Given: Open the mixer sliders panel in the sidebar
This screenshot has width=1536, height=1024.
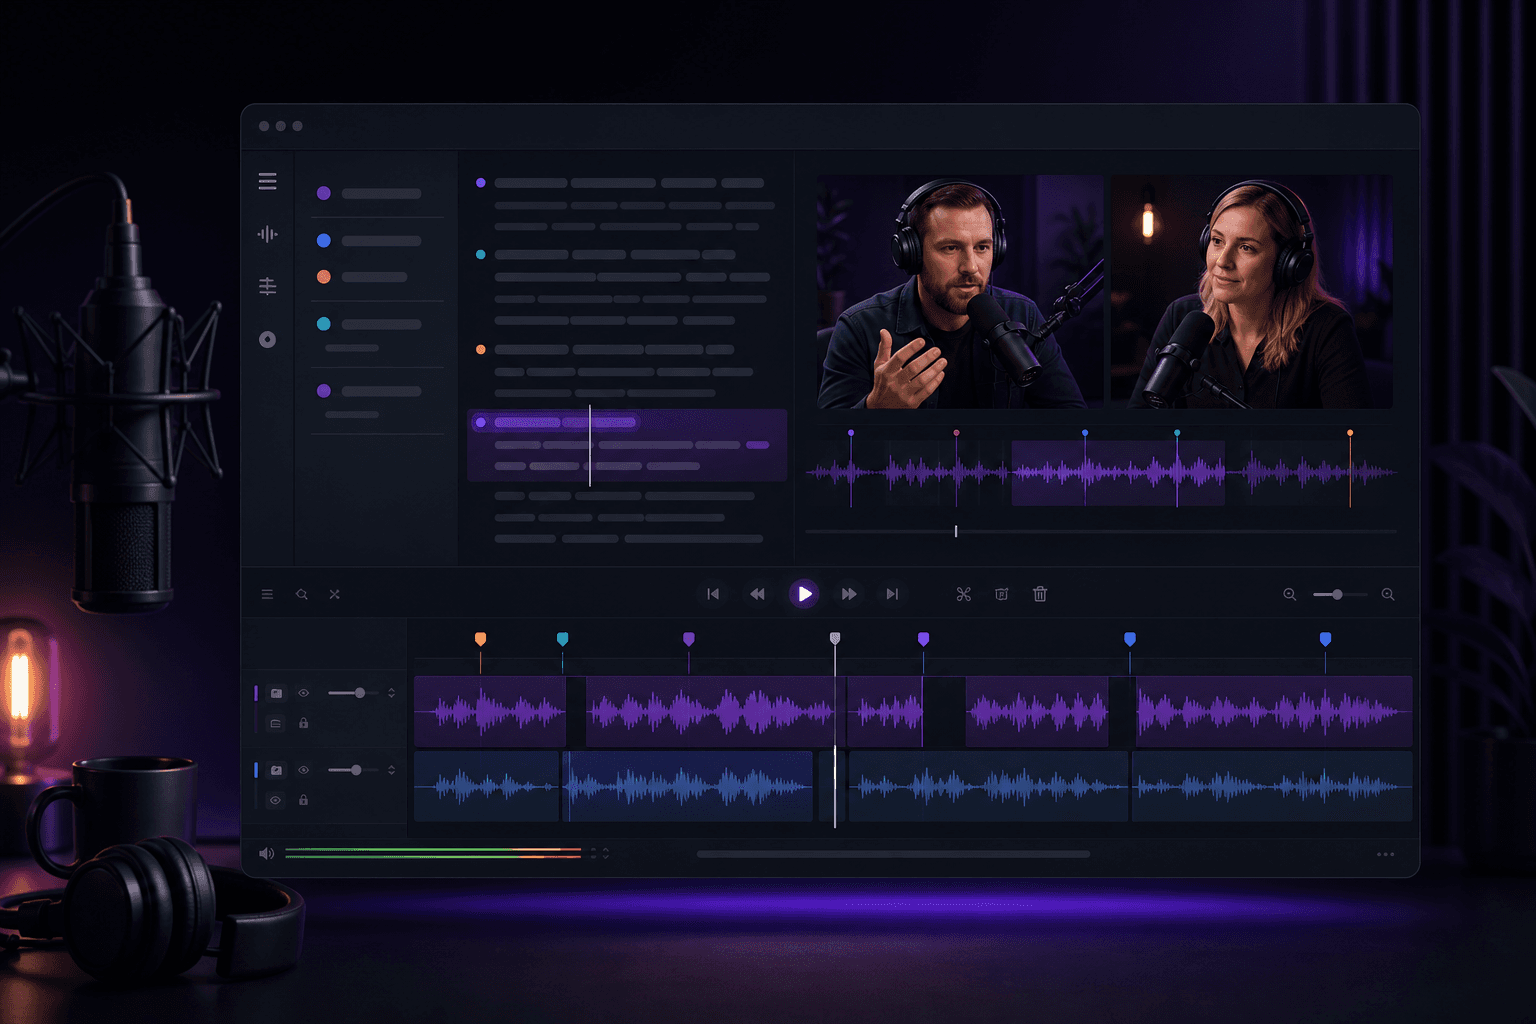Looking at the screenshot, I should coord(267,287).
